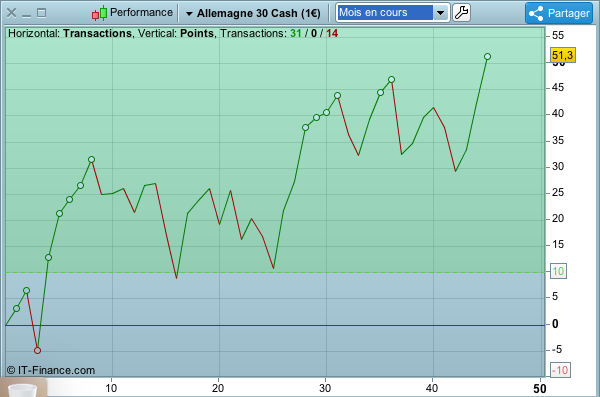
Task: Click the green 10 level marker
Action: [558, 271]
